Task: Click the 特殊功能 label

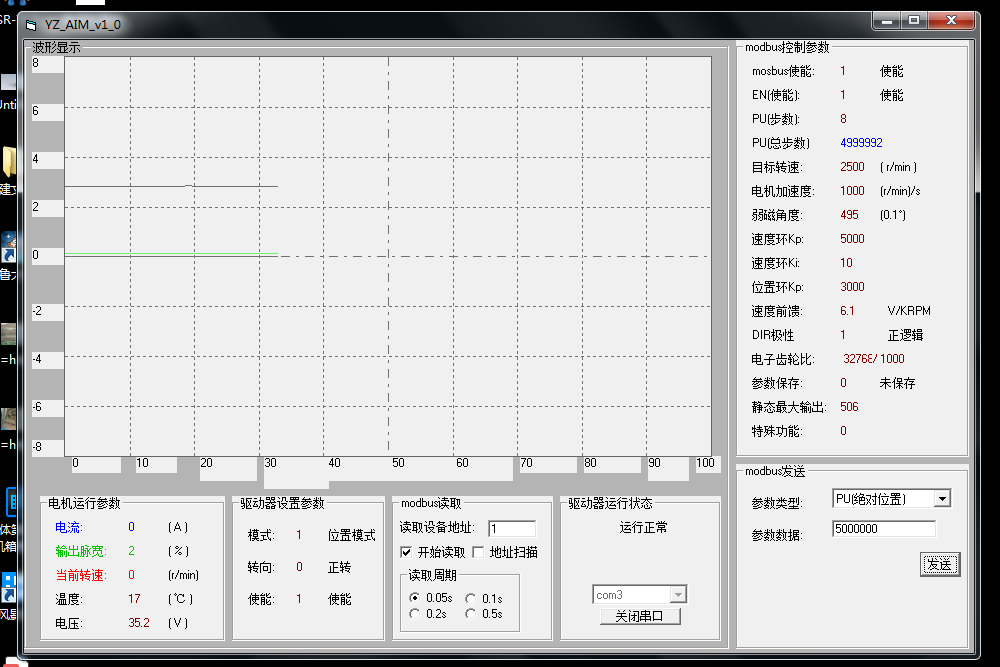Action: pyautogui.click(x=776, y=431)
